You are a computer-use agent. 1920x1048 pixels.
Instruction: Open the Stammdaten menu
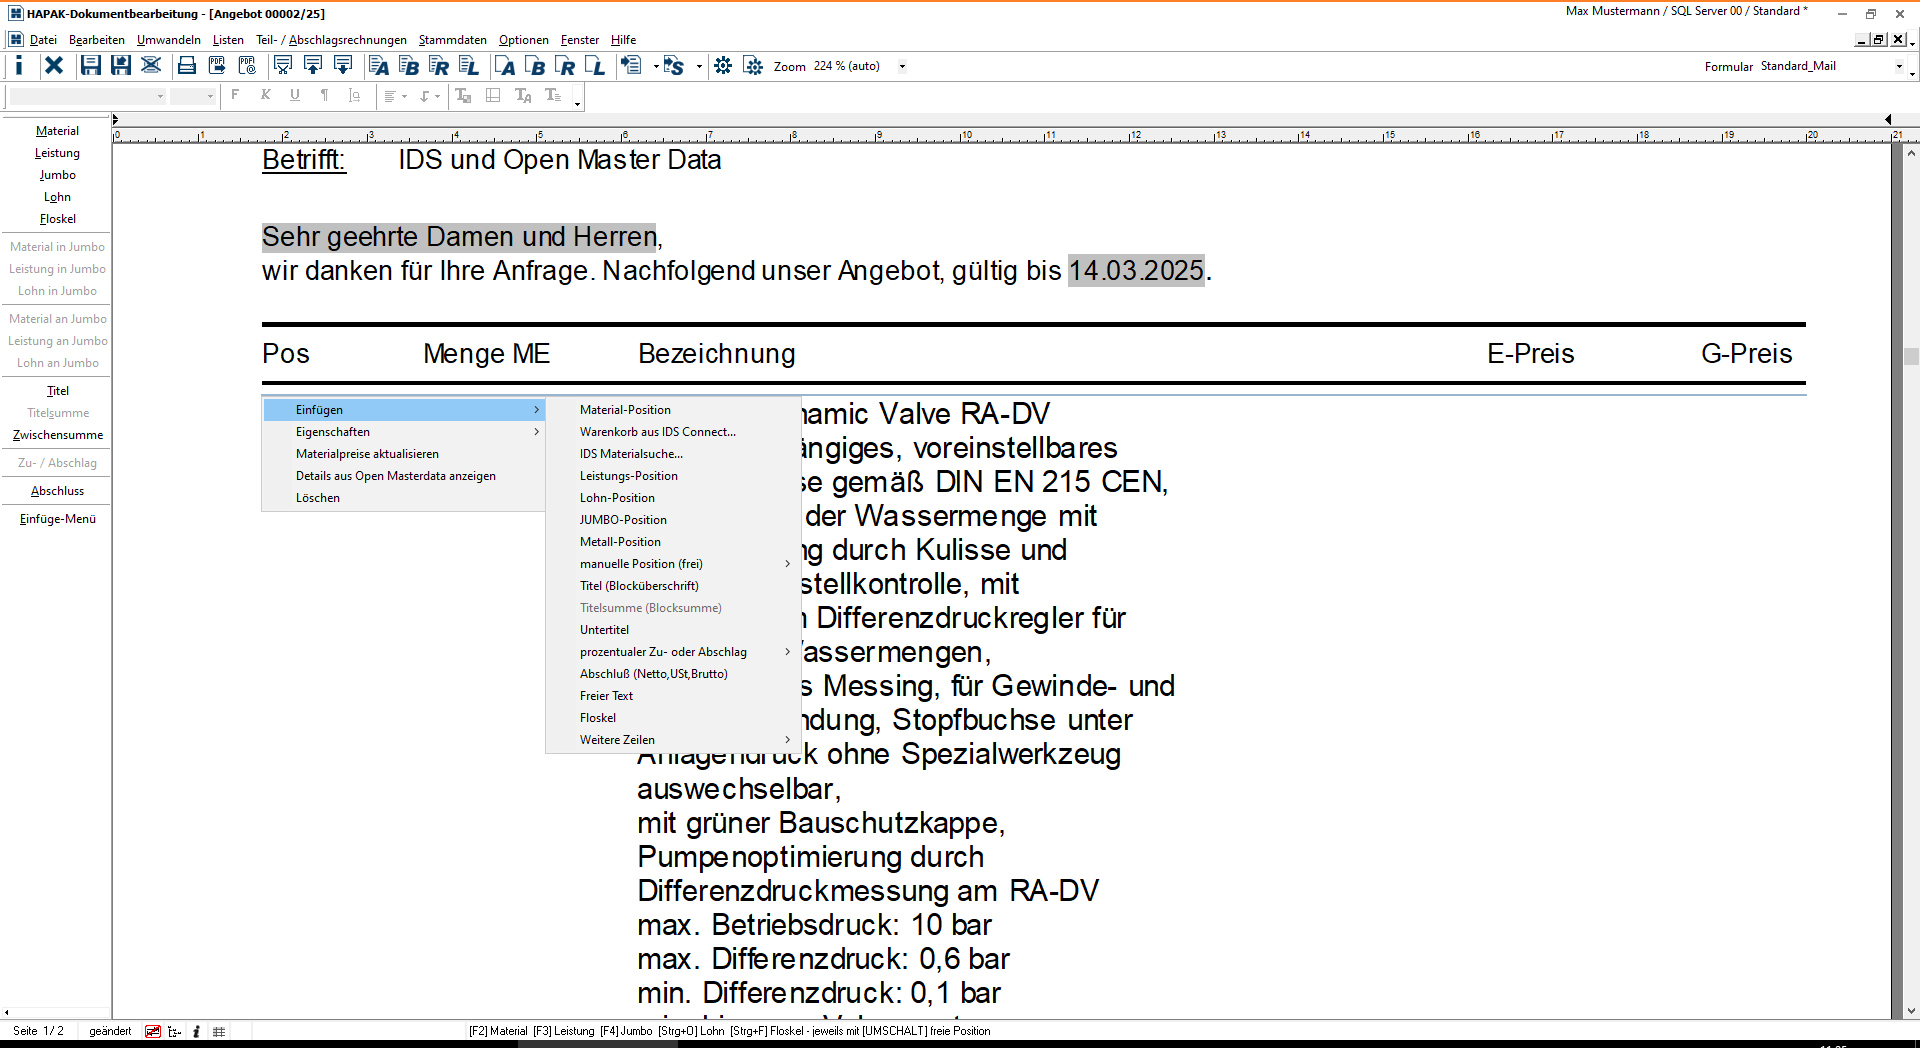pos(452,40)
